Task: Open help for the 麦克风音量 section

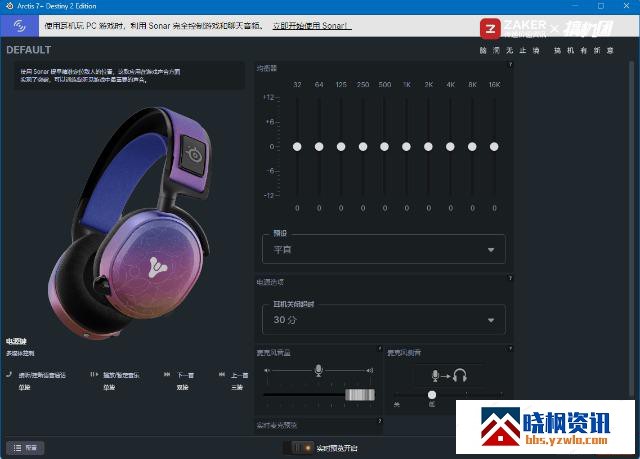Action: (380, 349)
